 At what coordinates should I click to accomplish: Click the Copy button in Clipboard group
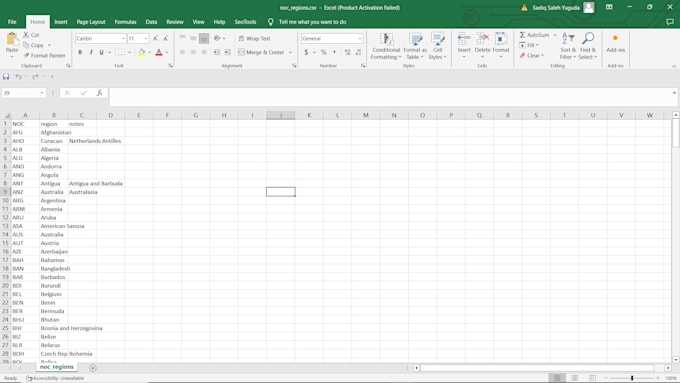pos(33,45)
